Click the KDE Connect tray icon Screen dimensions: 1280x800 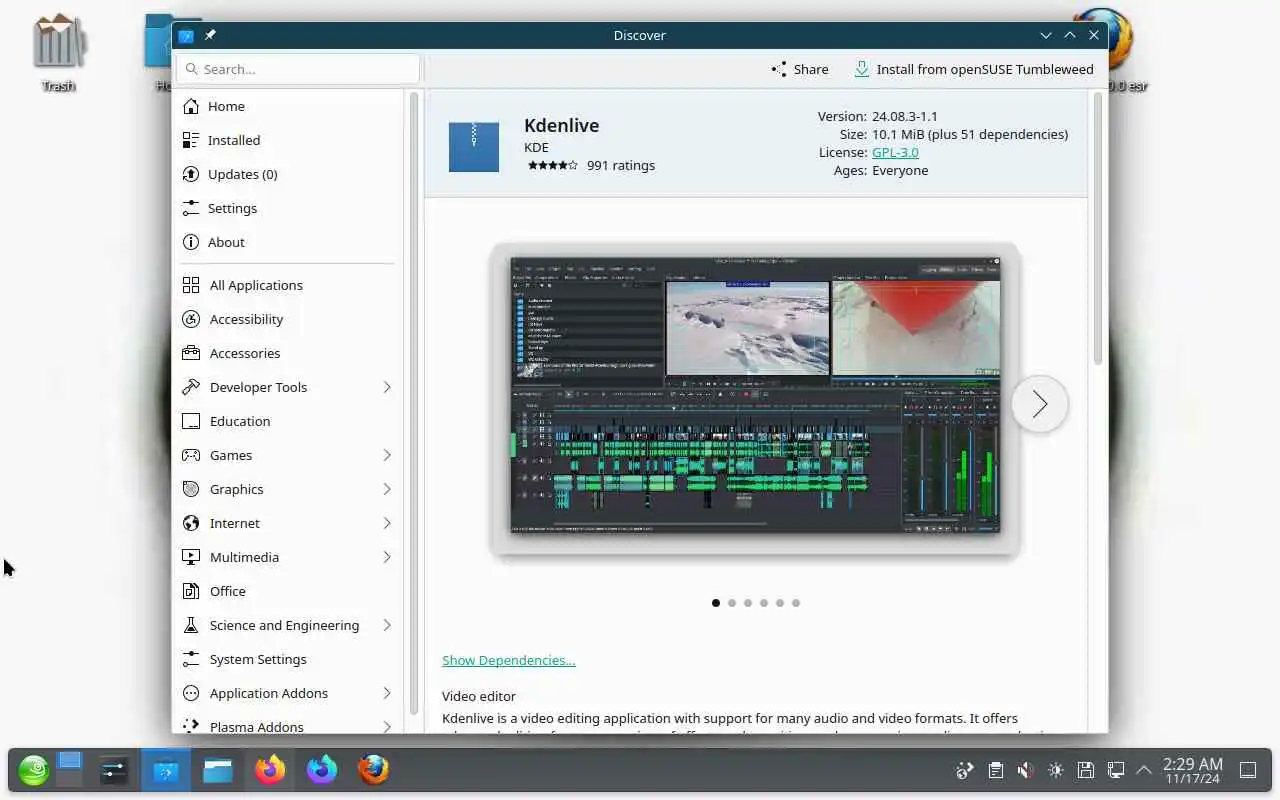point(965,770)
